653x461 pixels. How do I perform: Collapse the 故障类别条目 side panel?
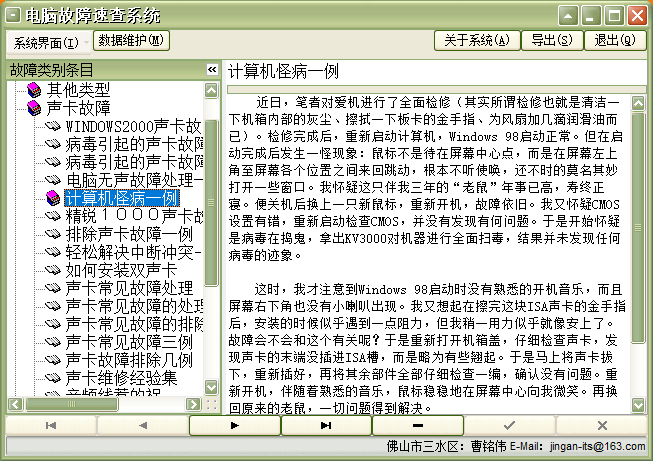[212, 70]
